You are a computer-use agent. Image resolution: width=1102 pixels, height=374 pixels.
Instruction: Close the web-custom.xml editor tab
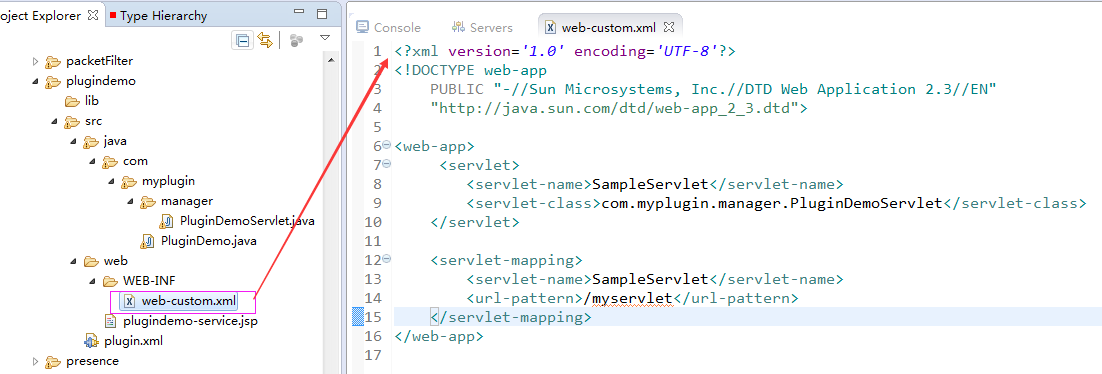click(x=669, y=27)
